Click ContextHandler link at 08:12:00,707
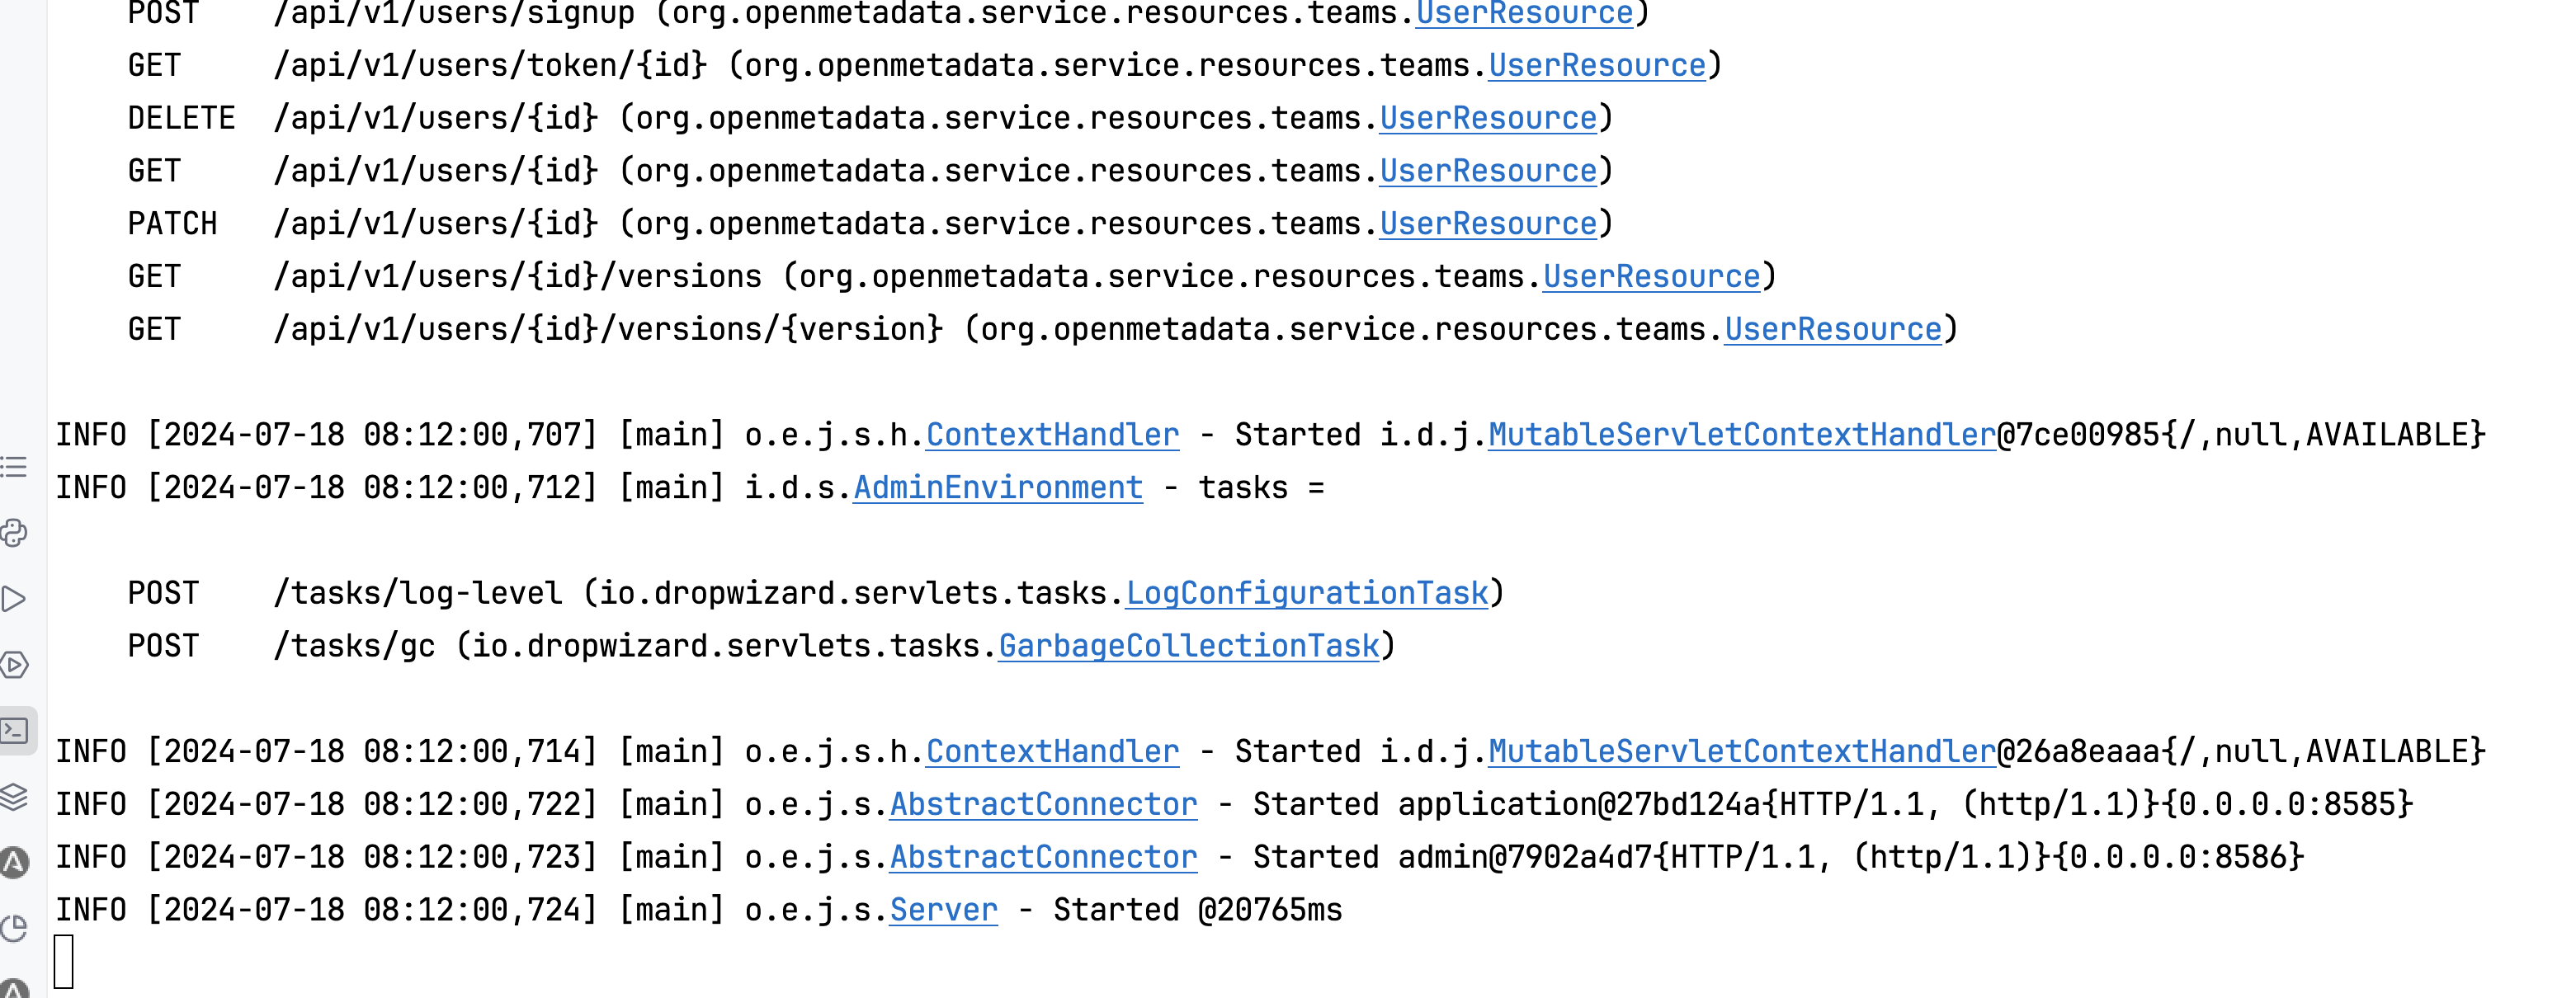 tap(1052, 435)
